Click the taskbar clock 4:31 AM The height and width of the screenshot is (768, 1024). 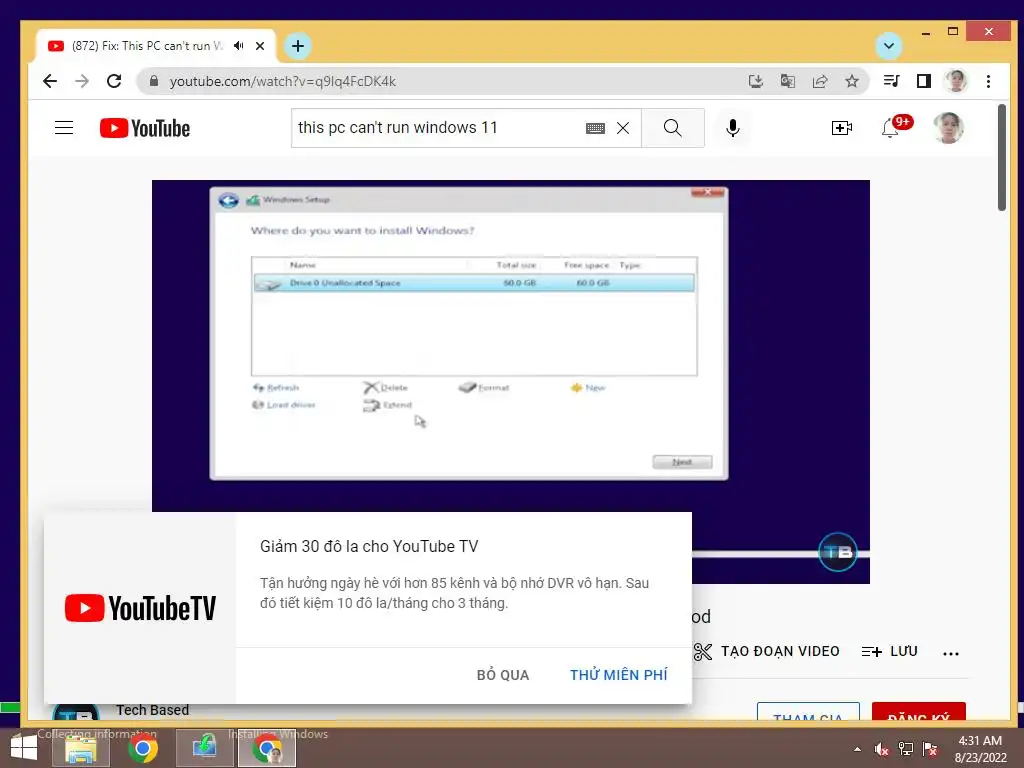980,741
